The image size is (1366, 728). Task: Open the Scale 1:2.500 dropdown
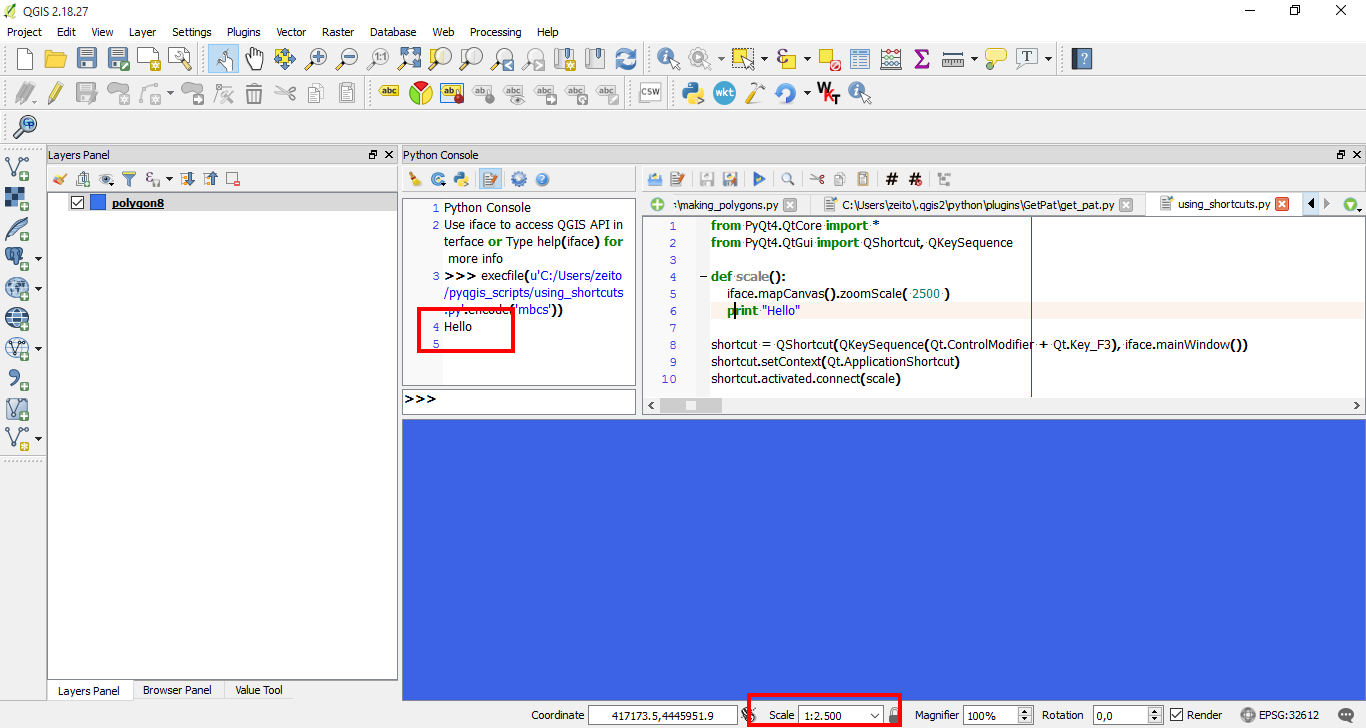(x=876, y=715)
